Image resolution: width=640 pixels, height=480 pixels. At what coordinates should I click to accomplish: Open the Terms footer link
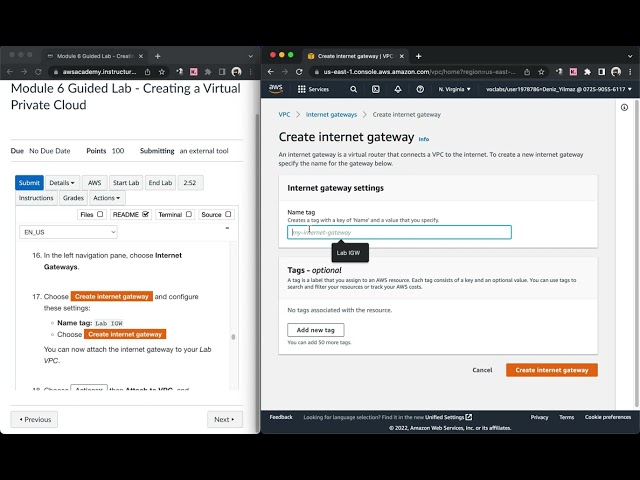(x=567, y=417)
